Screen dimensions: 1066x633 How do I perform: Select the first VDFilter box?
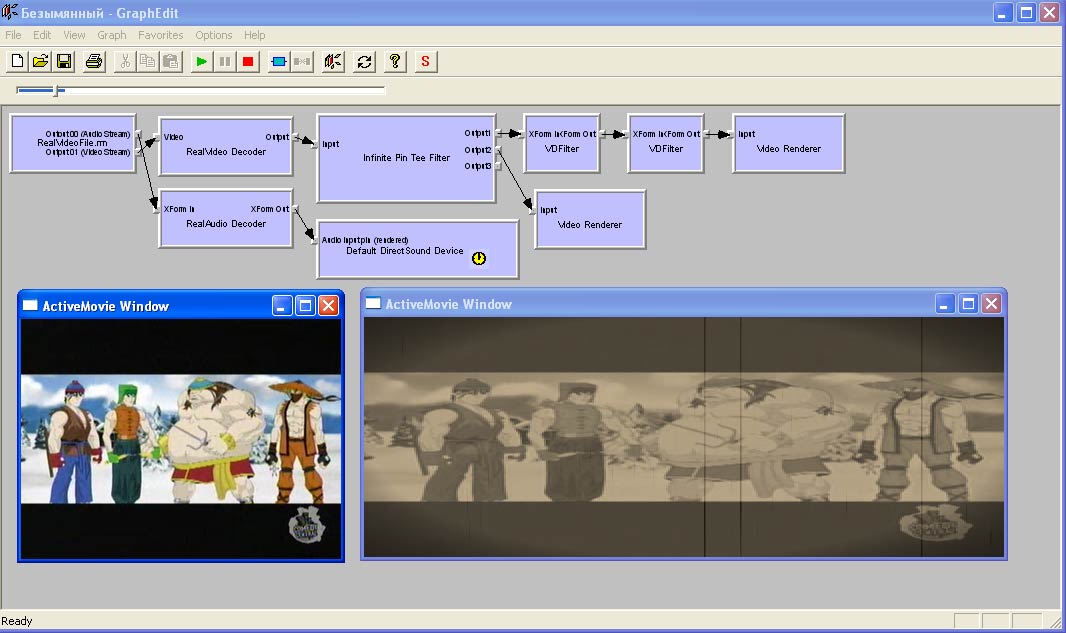click(562, 143)
